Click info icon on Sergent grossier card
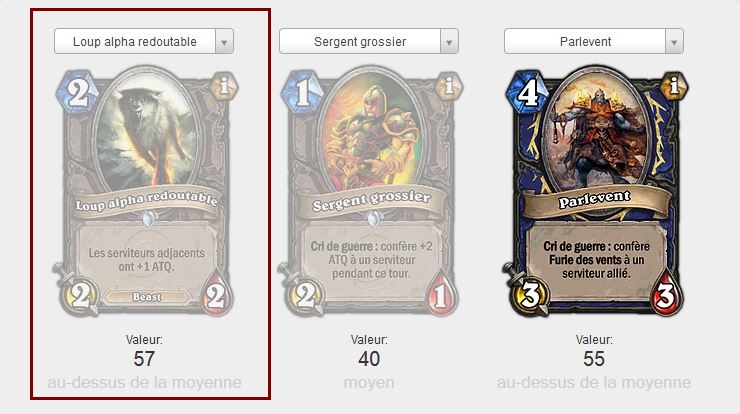The height and width of the screenshot is (414, 740). point(449,86)
